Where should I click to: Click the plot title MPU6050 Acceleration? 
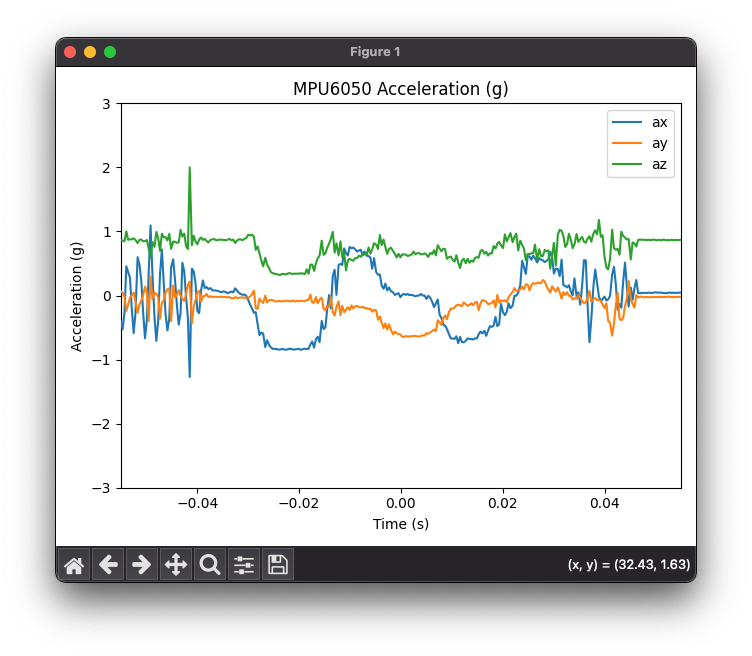pos(400,89)
